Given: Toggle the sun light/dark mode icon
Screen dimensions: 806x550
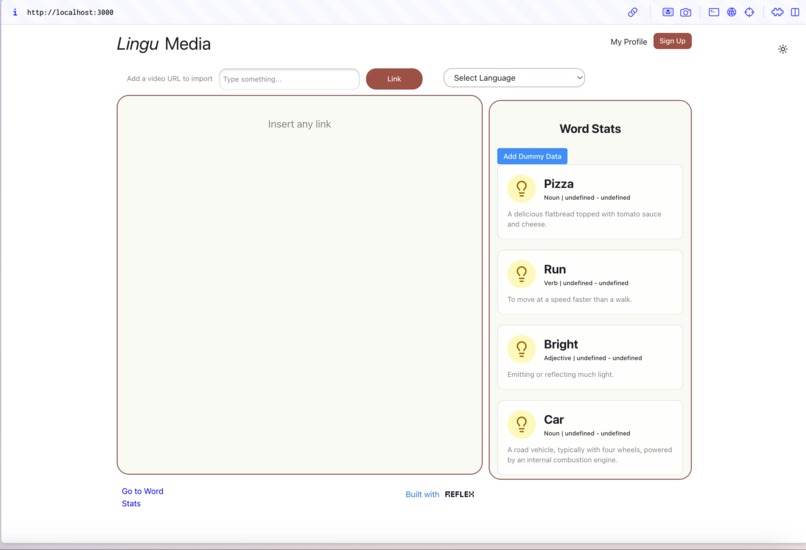Looking at the screenshot, I should click(x=782, y=49).
